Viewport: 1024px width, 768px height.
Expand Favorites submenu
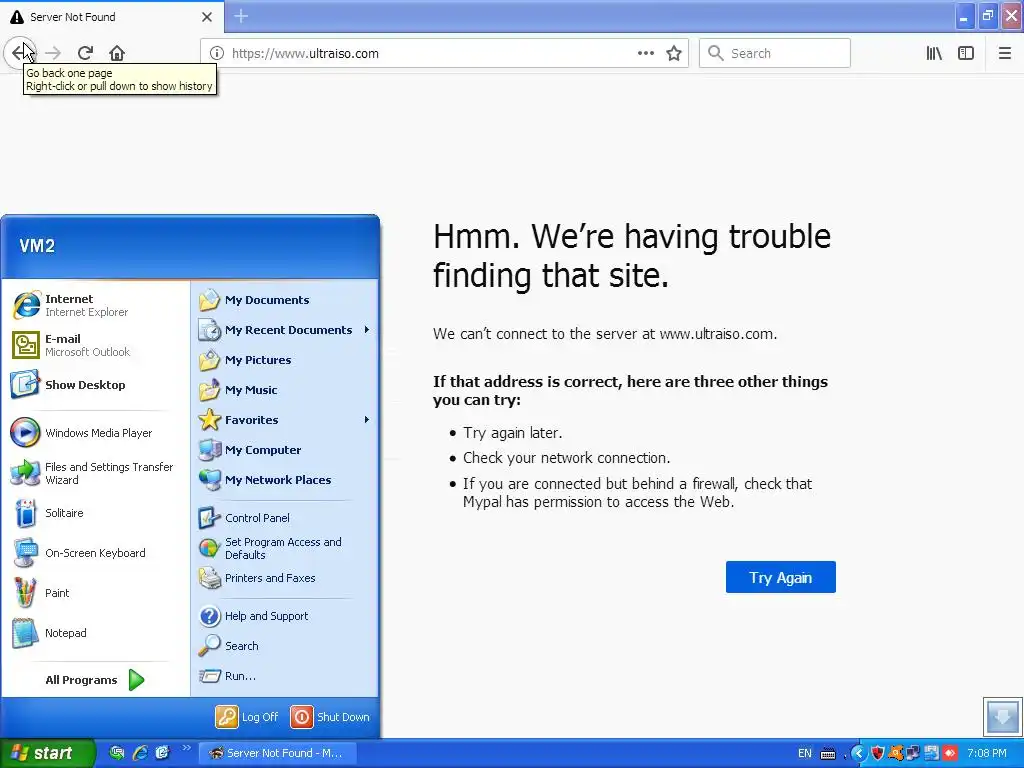coord(285,420)
